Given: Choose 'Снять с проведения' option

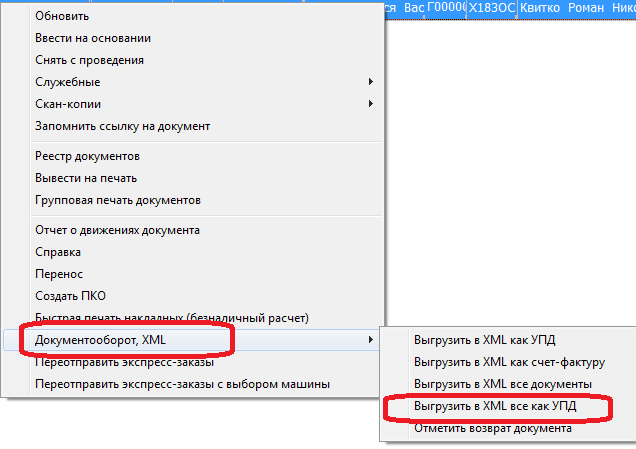Looking at the screenshot, I should [x=89, y=60].
